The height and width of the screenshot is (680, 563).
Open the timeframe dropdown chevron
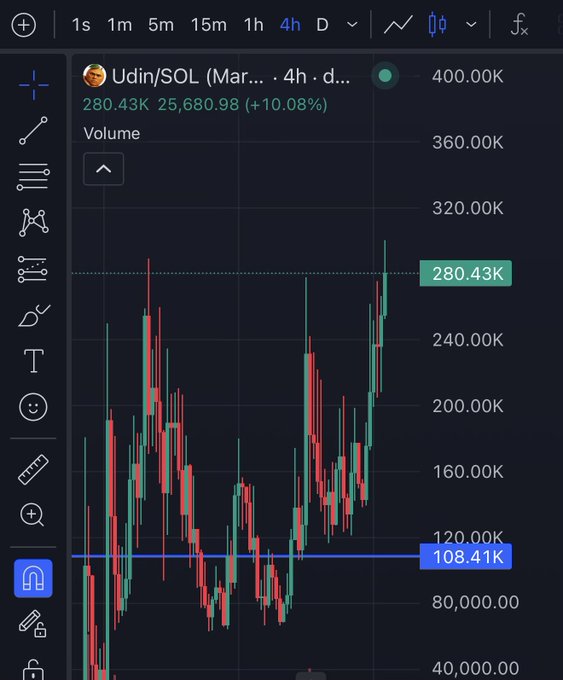click(x=353, y=25)
